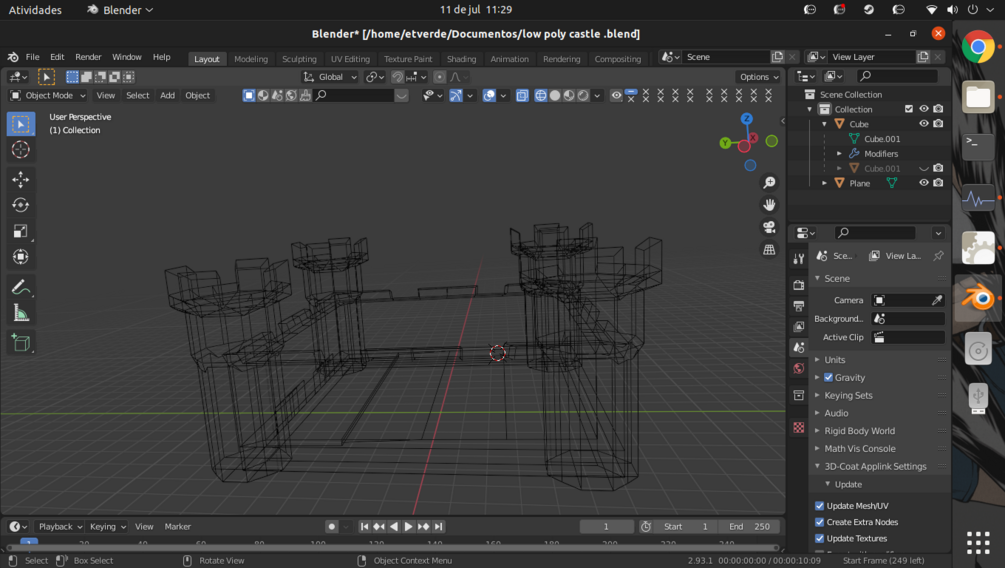Open the Options dropdown
This screenshot has width=1005, height=568.
[759, 77]
